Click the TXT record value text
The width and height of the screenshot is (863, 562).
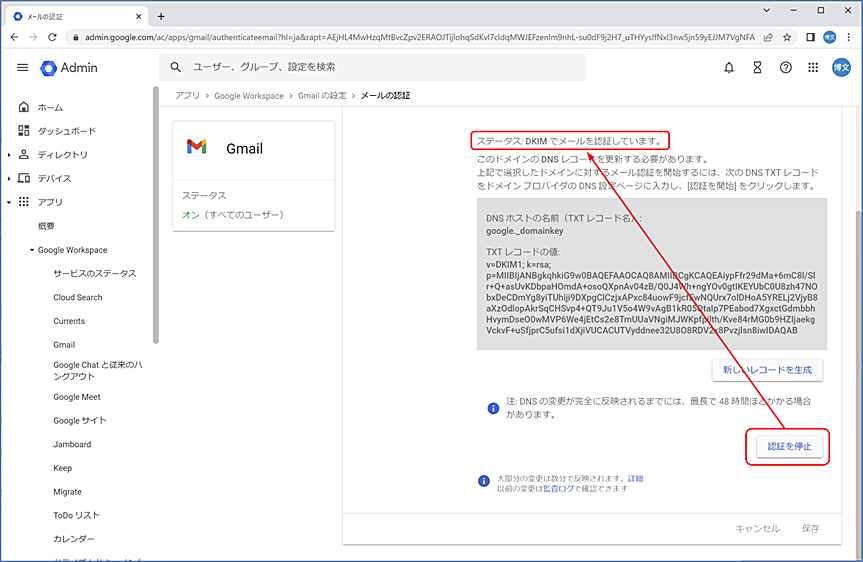[x=651, y=298]
